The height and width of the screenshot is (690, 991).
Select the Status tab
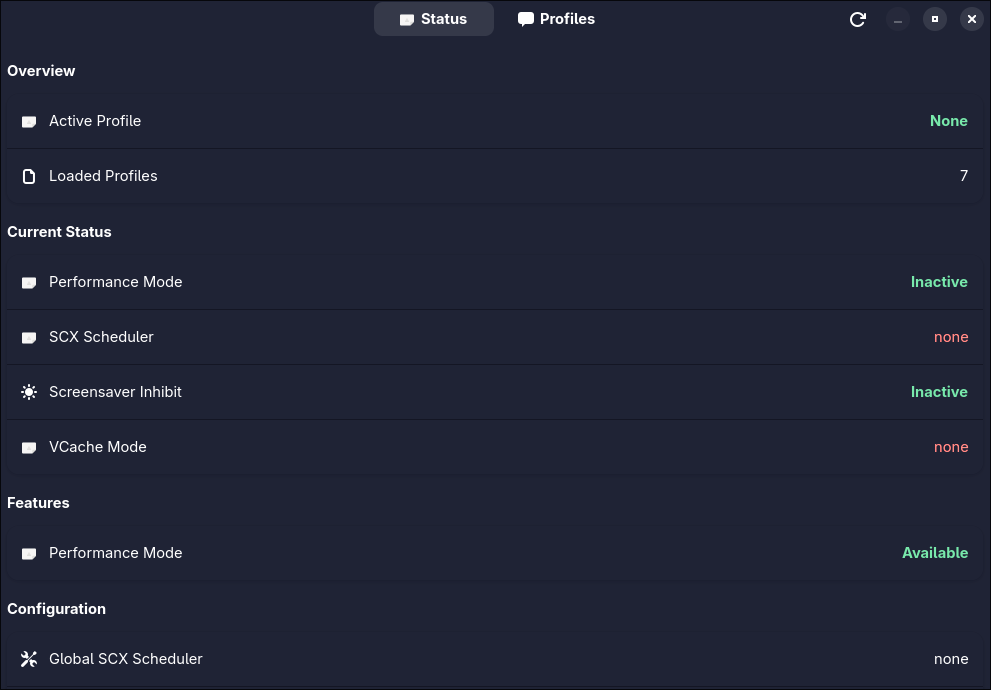click(433, 19)
